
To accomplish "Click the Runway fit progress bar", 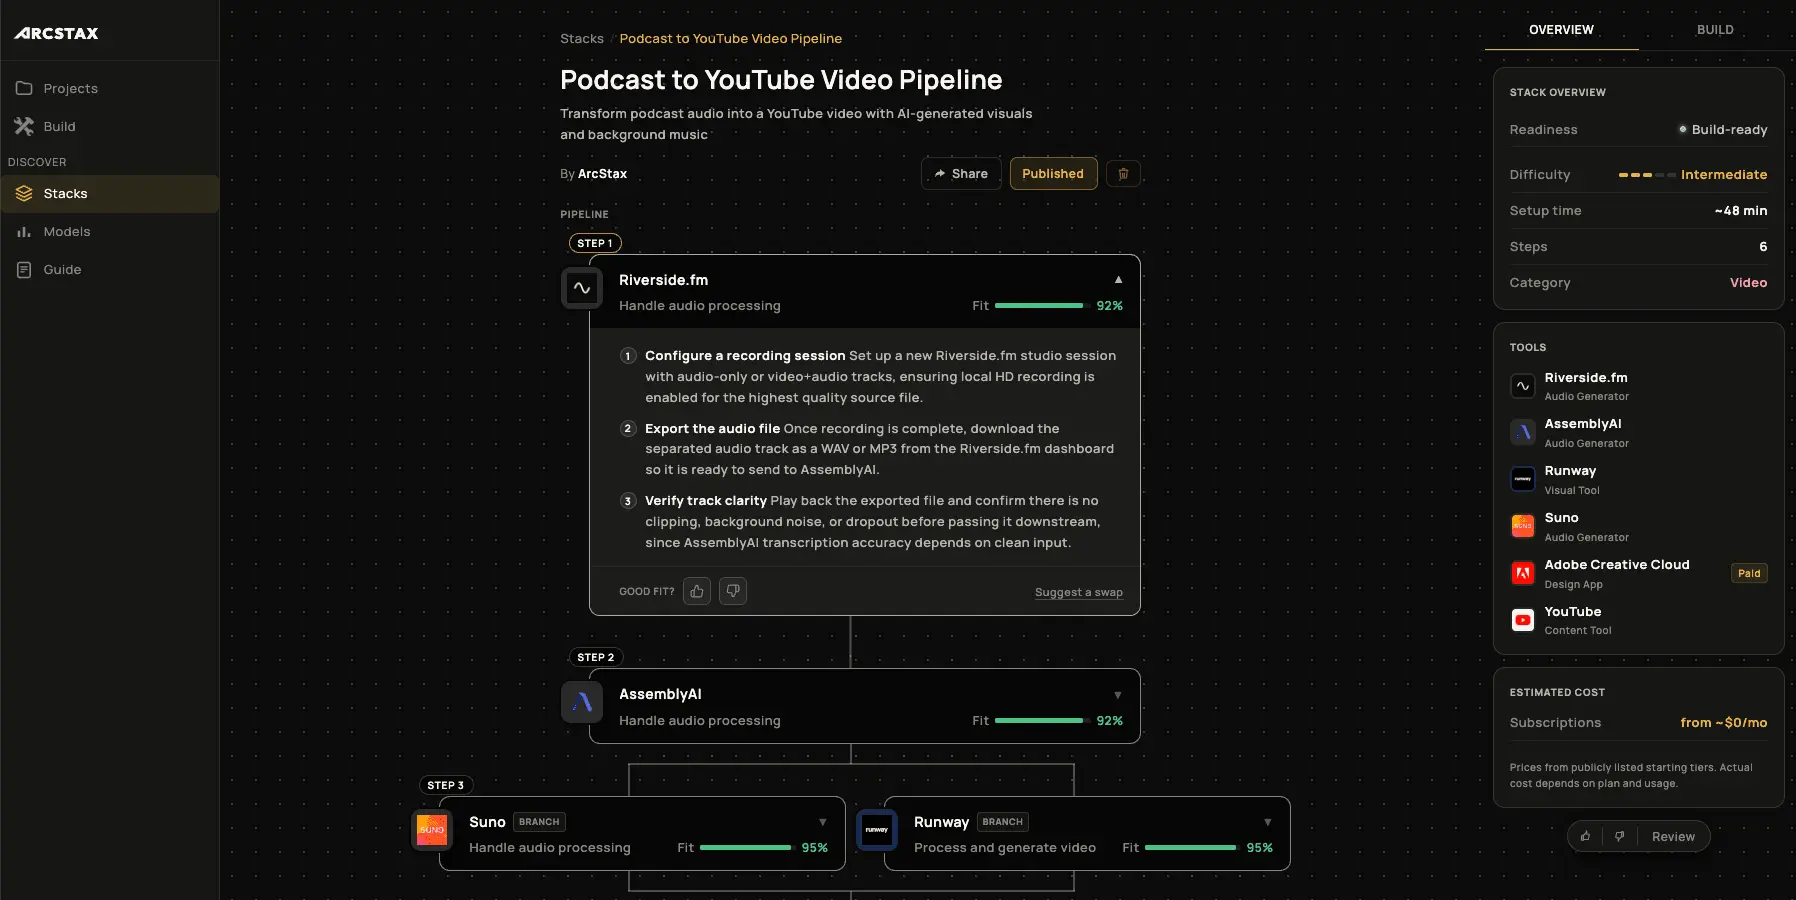I will pos(1190,848).
